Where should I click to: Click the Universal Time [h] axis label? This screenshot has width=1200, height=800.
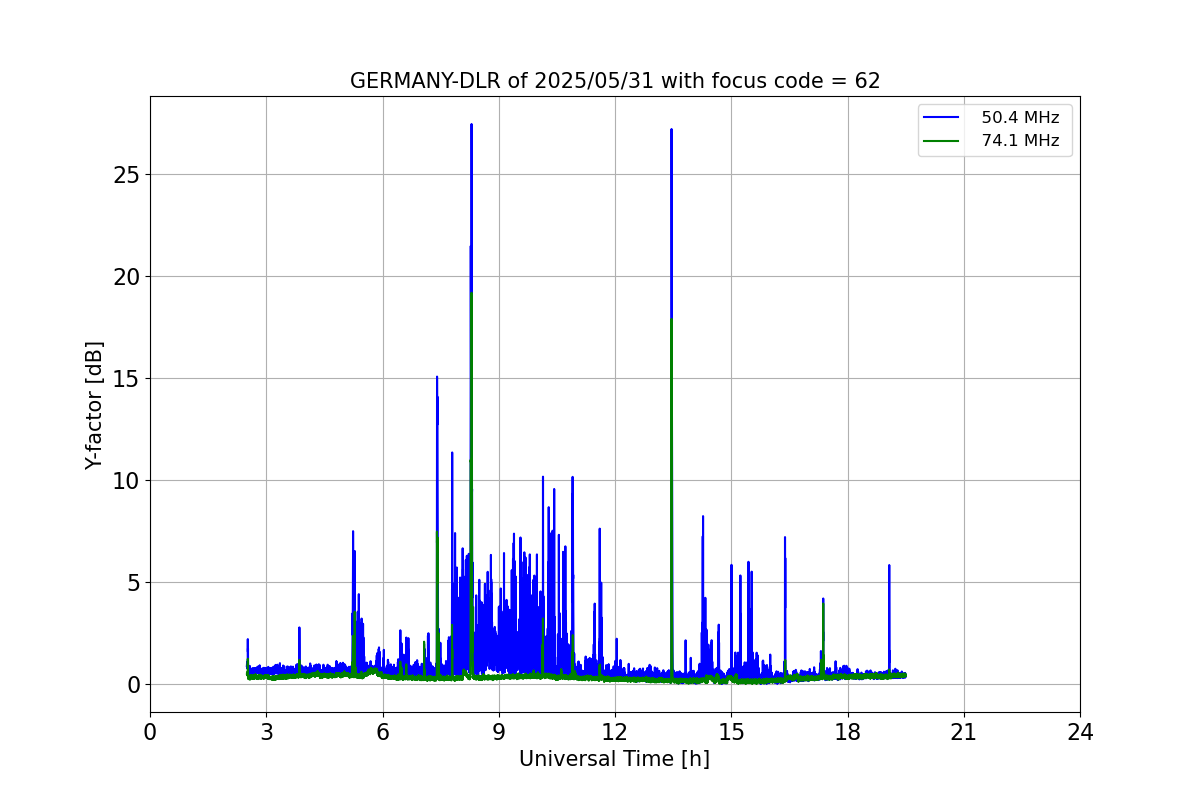click(x=614, y=759)
